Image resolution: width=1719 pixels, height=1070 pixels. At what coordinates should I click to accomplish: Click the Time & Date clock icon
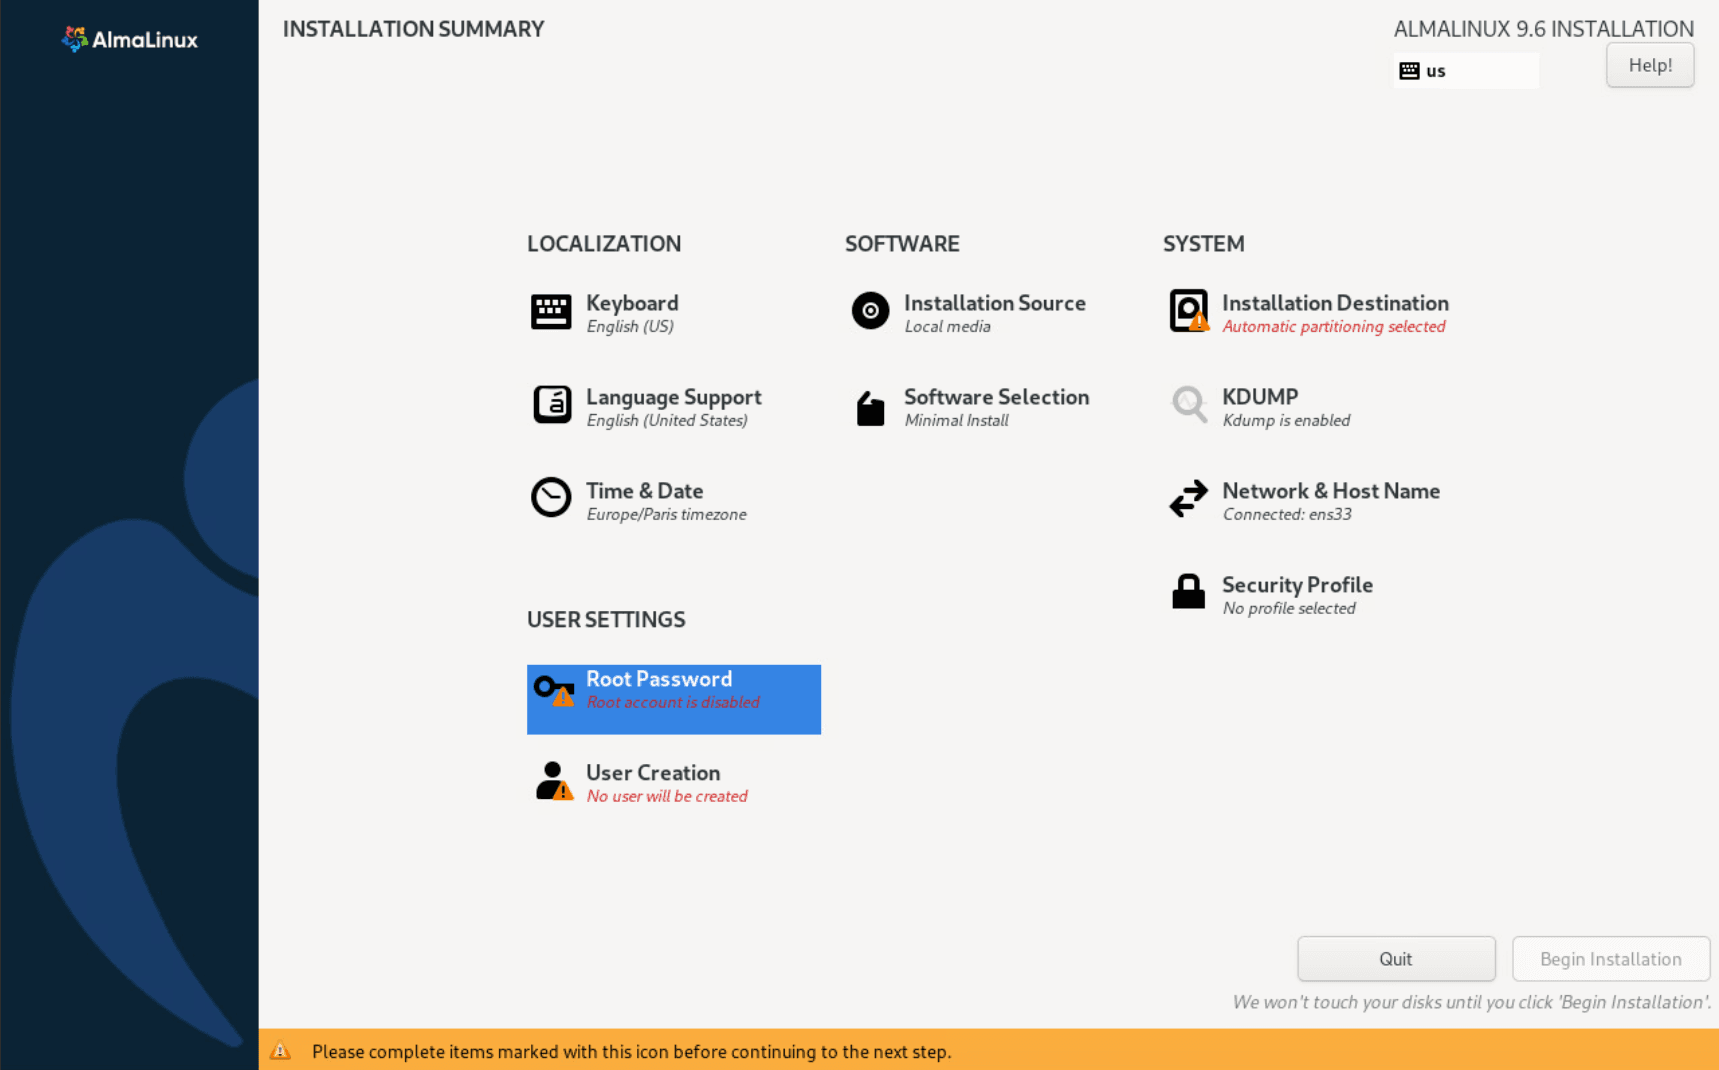pos(551,497)
